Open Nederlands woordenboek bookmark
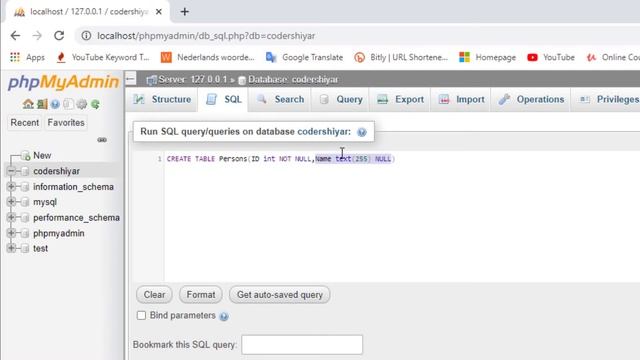Screen dimensions: 640x360 tap(207, 58)
